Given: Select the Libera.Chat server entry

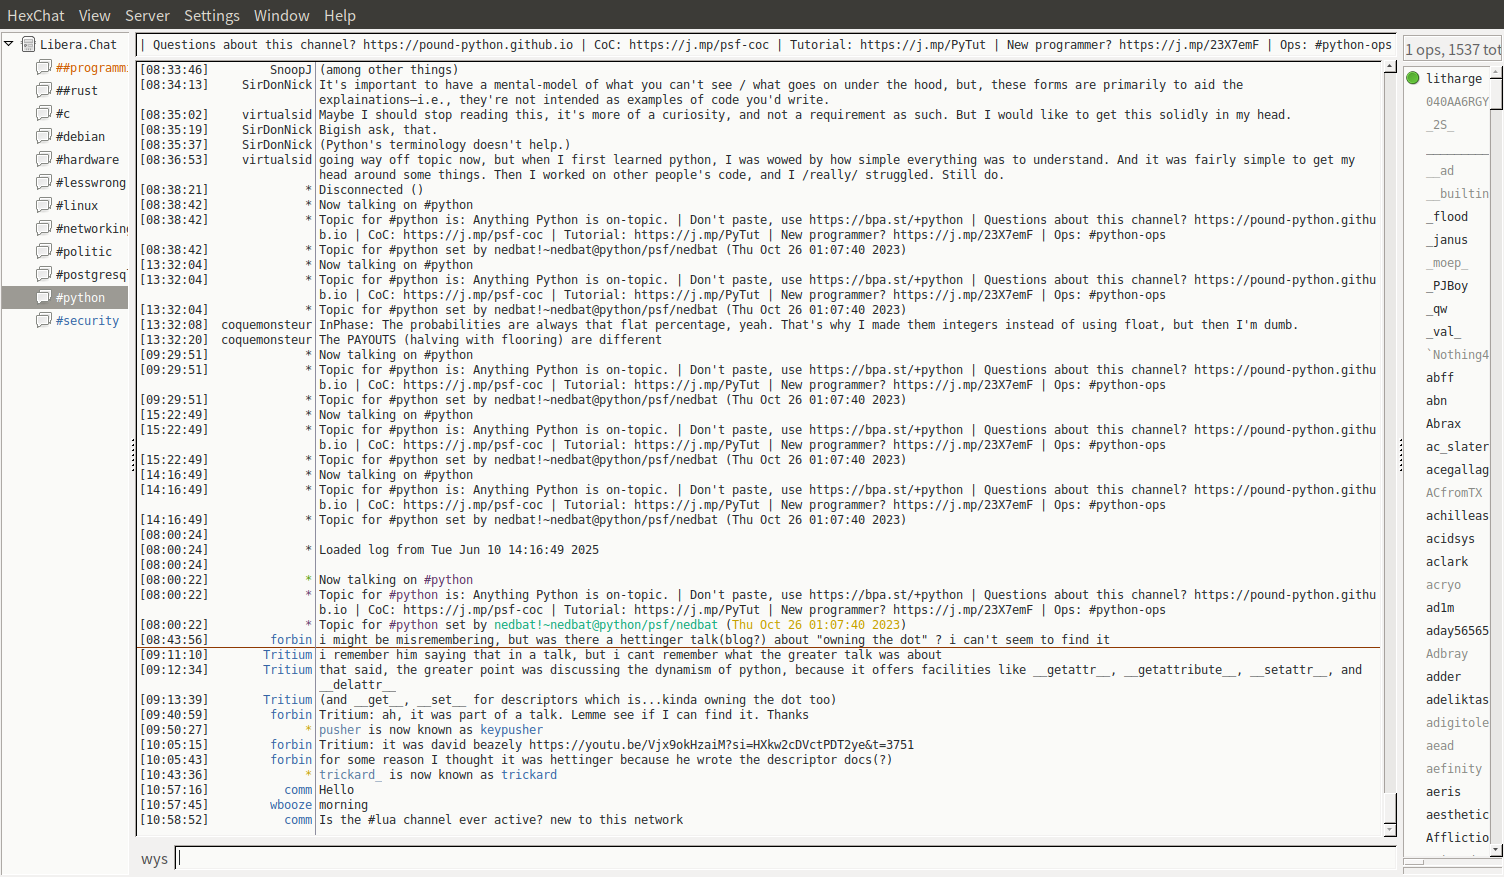Looking at the screenshot, I should pos(78,44).
